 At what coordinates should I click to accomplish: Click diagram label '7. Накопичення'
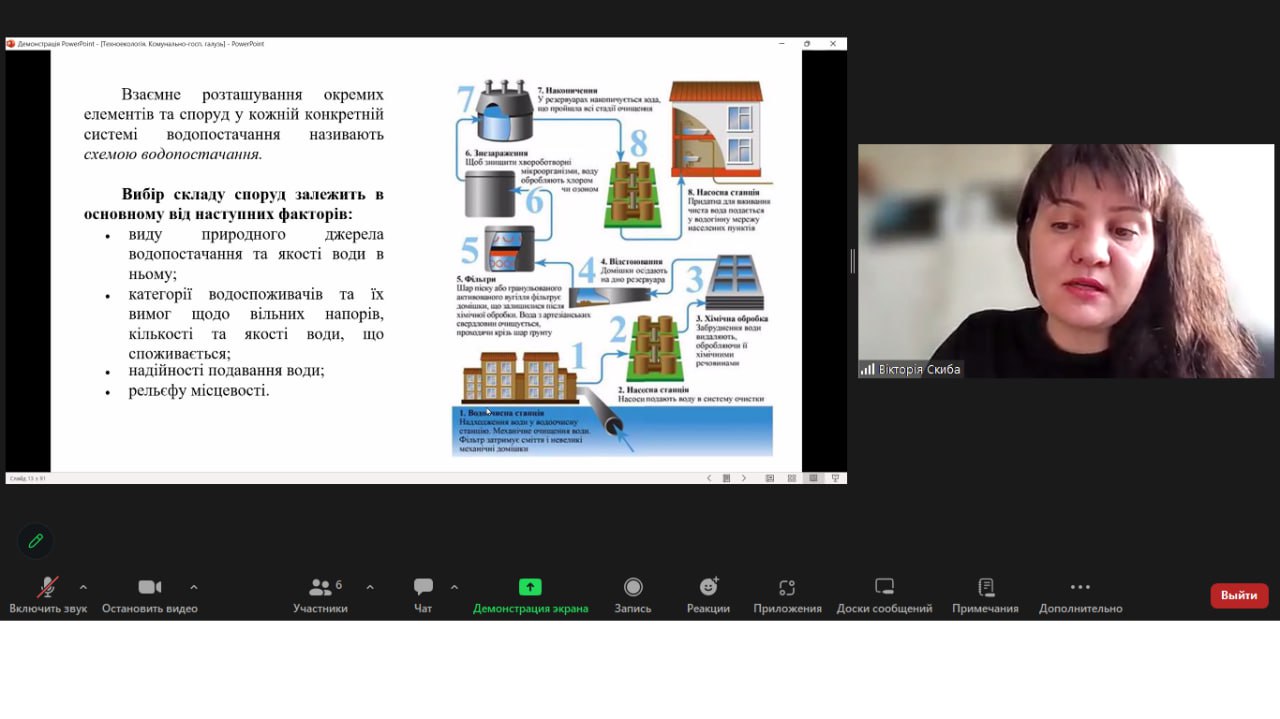pos(567,91)
